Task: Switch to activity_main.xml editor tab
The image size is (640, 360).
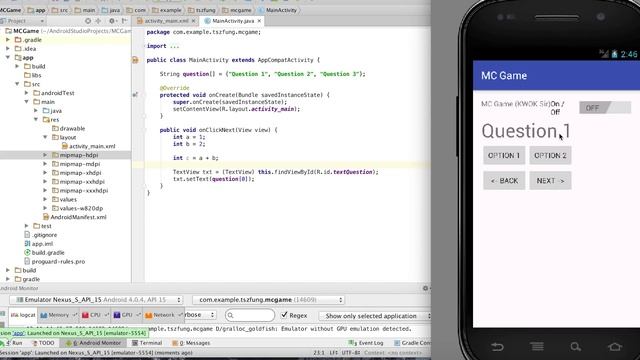Action: tap(167, 21)
